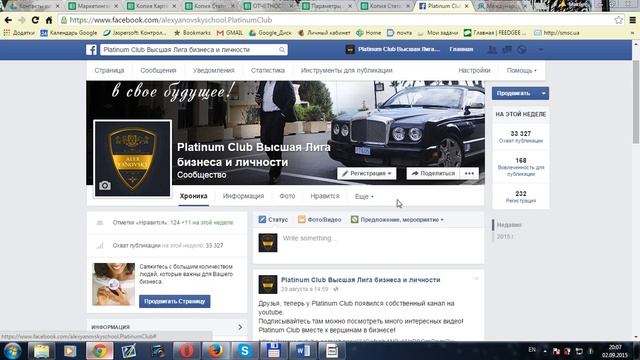Open three-dots more options on cover
Viewport: 640px width, 360px height.
click(469, 173)
